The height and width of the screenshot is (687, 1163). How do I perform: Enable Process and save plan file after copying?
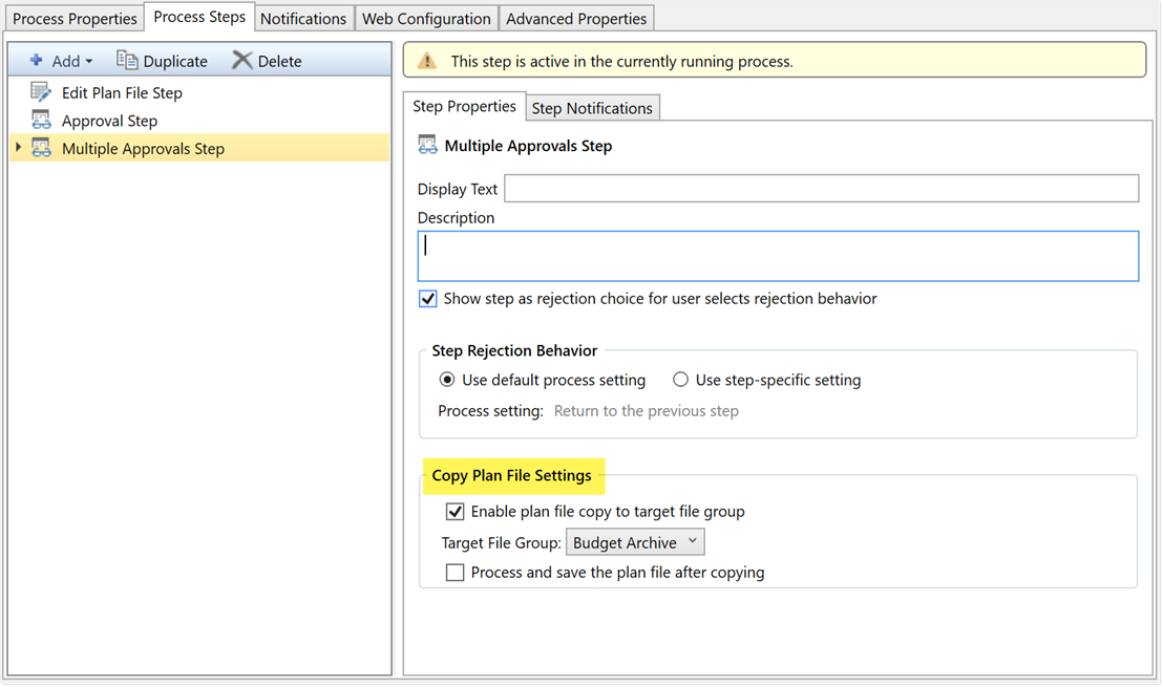(455, 573)
